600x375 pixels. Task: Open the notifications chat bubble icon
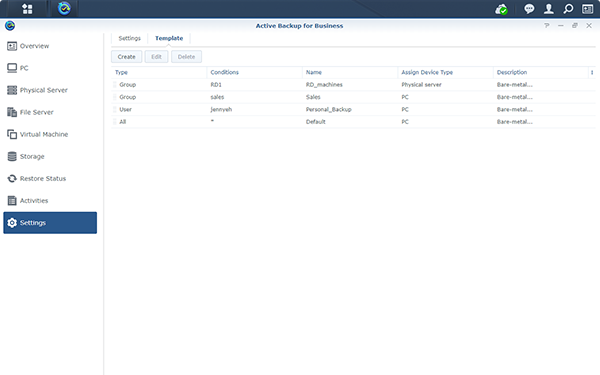(x=529, y=9)
